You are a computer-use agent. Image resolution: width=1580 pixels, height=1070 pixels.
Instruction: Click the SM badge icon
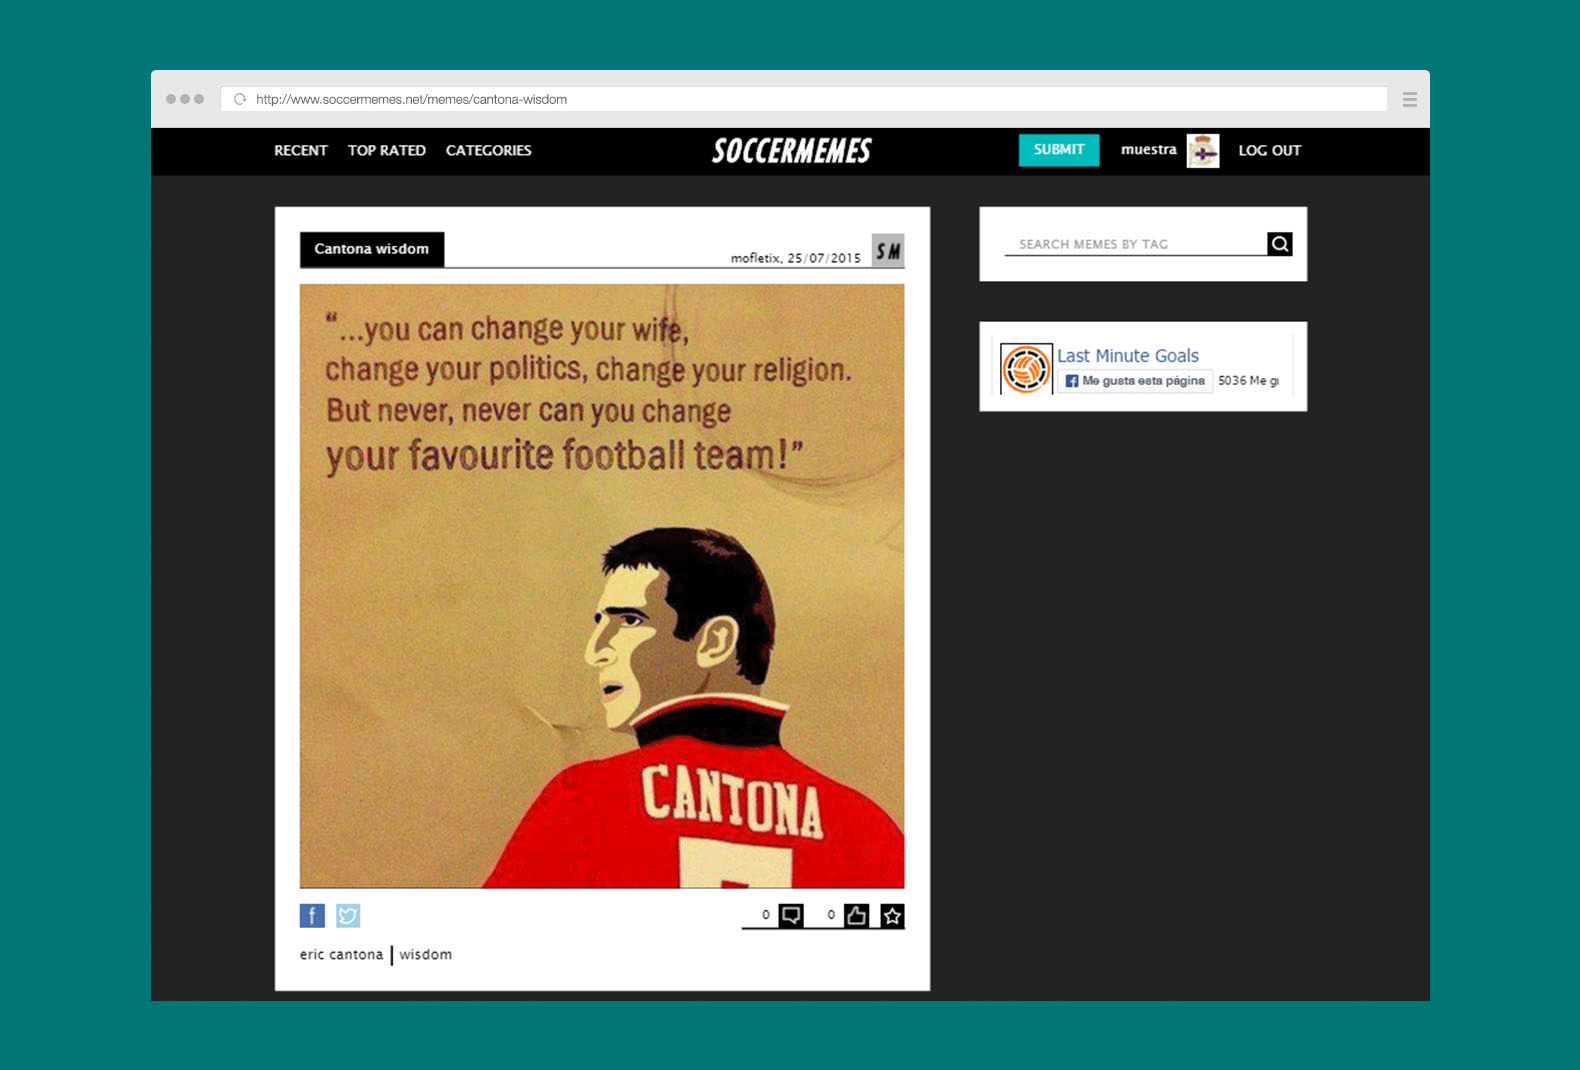pos(888,250)
